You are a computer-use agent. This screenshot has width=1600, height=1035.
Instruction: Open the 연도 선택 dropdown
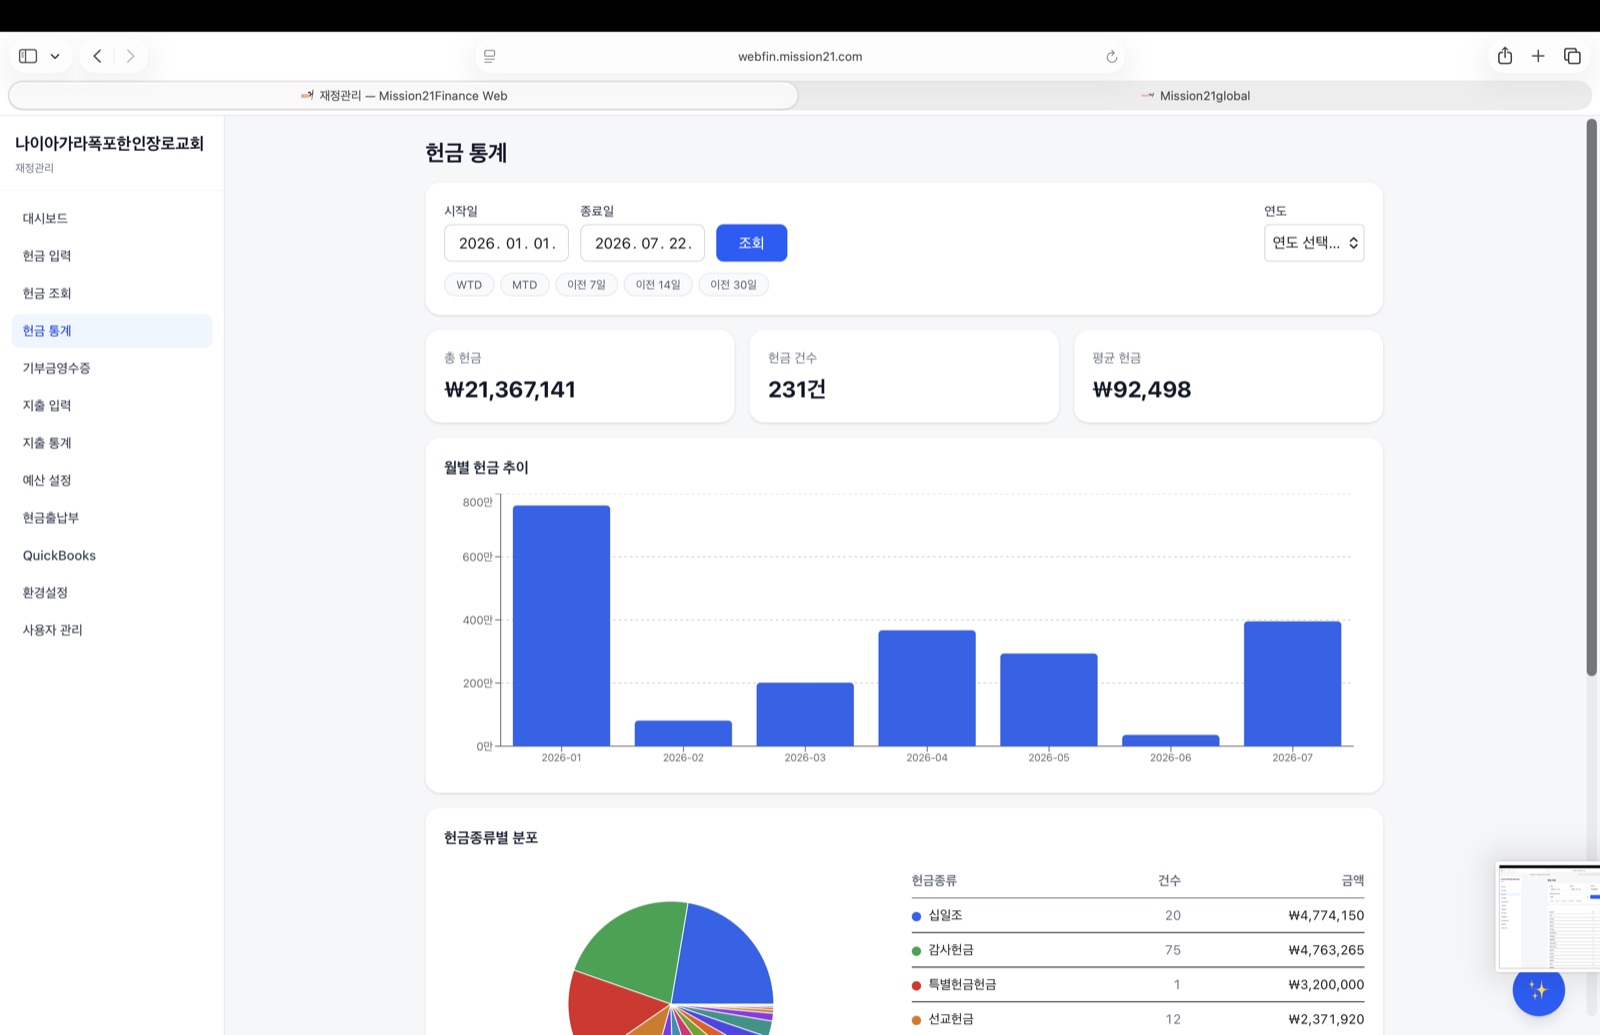1314,243
